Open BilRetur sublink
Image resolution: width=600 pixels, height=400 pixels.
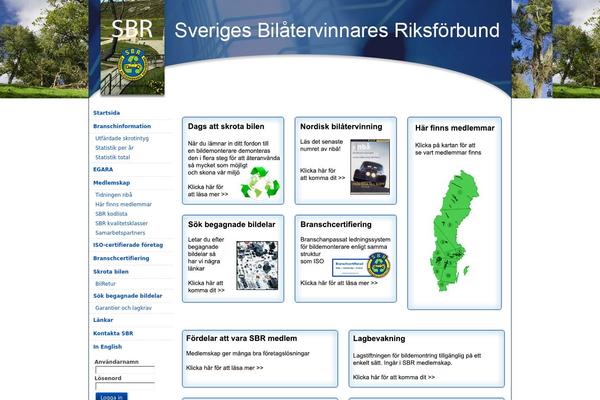coord(105,284)
